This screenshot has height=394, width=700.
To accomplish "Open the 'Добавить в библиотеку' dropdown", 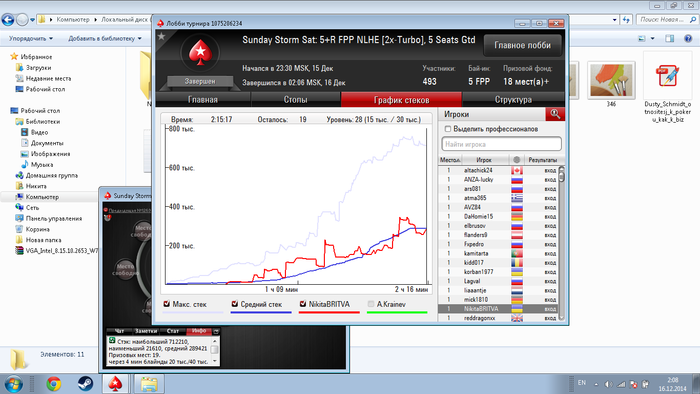I will [105, 38].
